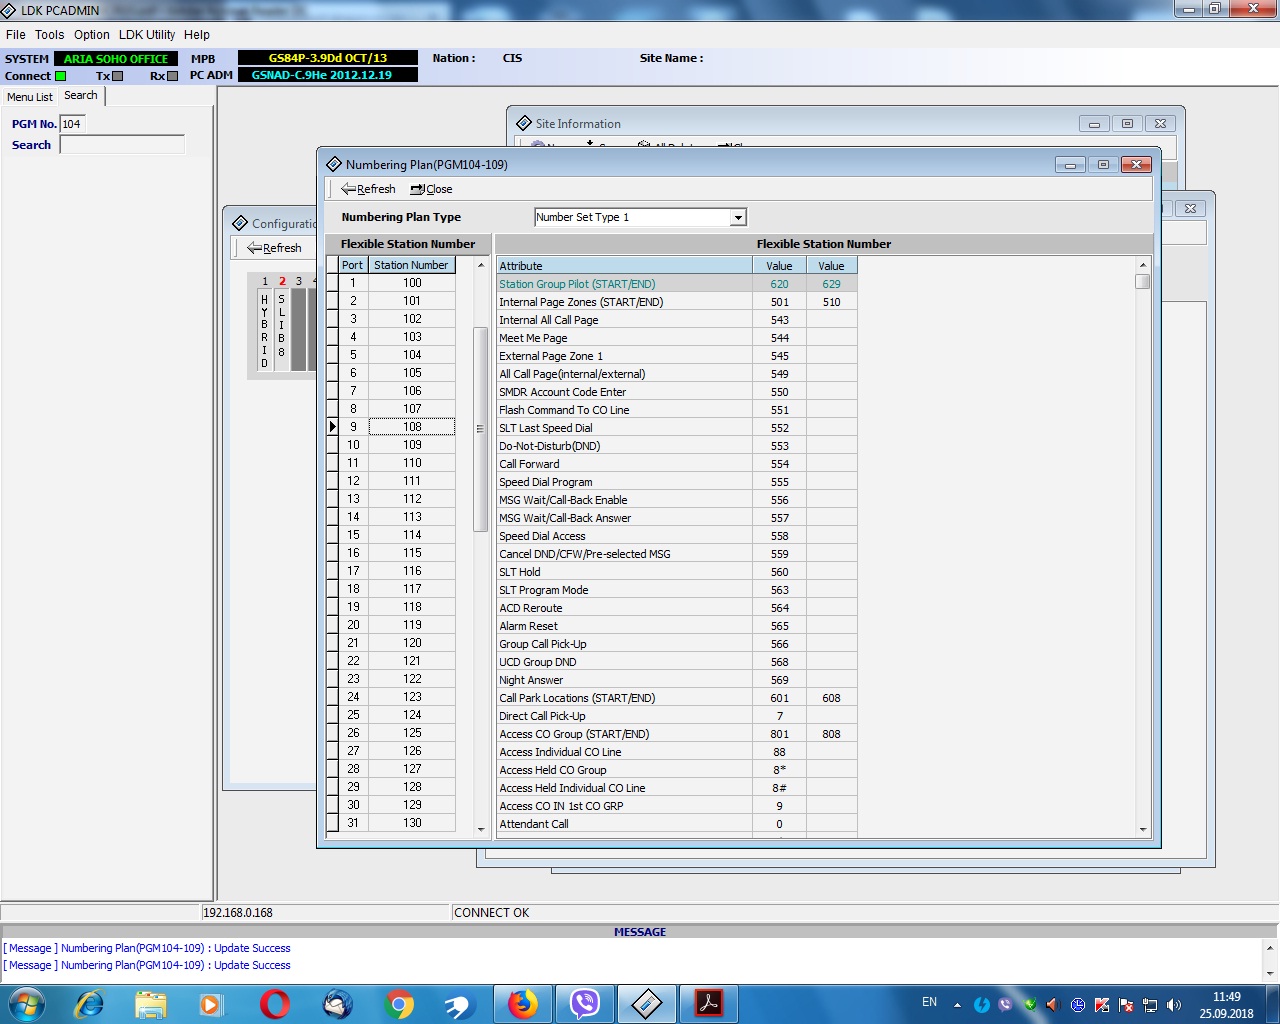Click the PGM No. input field
Screen dimensions: 1280x1024
click(72, 124)
